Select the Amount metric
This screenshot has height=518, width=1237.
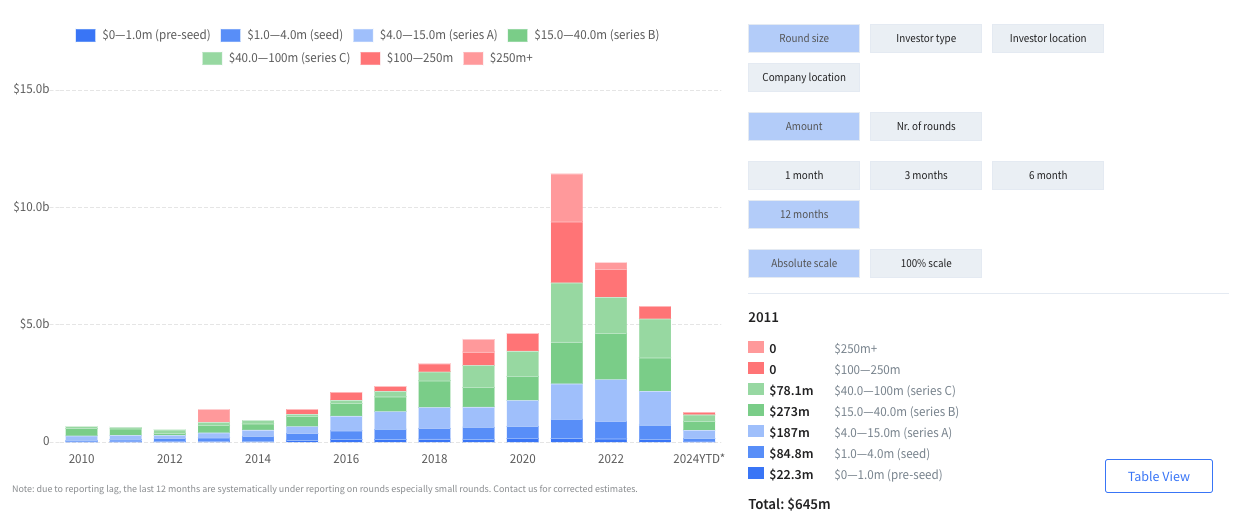803,127
